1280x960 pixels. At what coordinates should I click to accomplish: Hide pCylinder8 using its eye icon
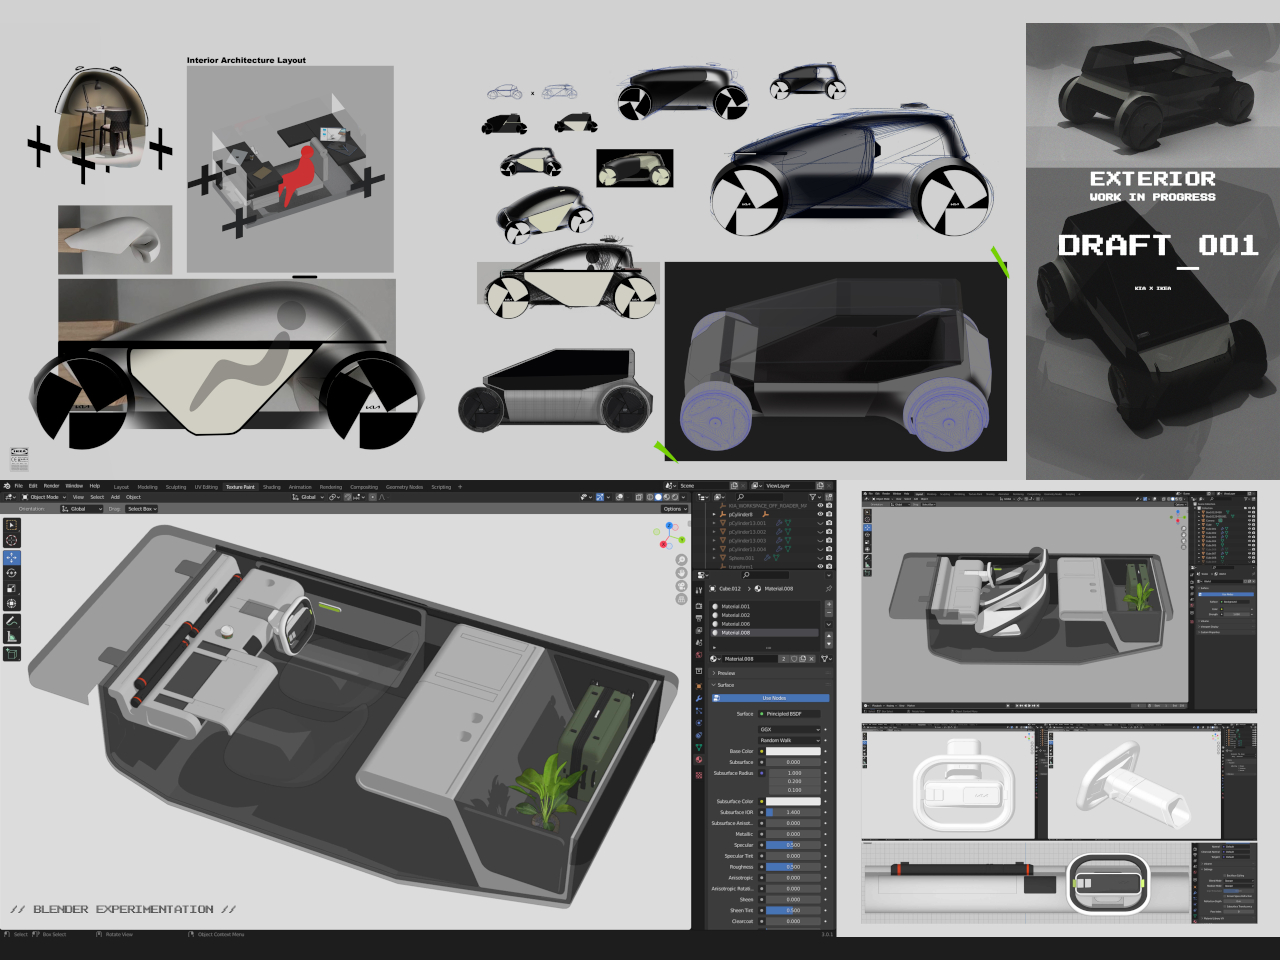[820, 515]
